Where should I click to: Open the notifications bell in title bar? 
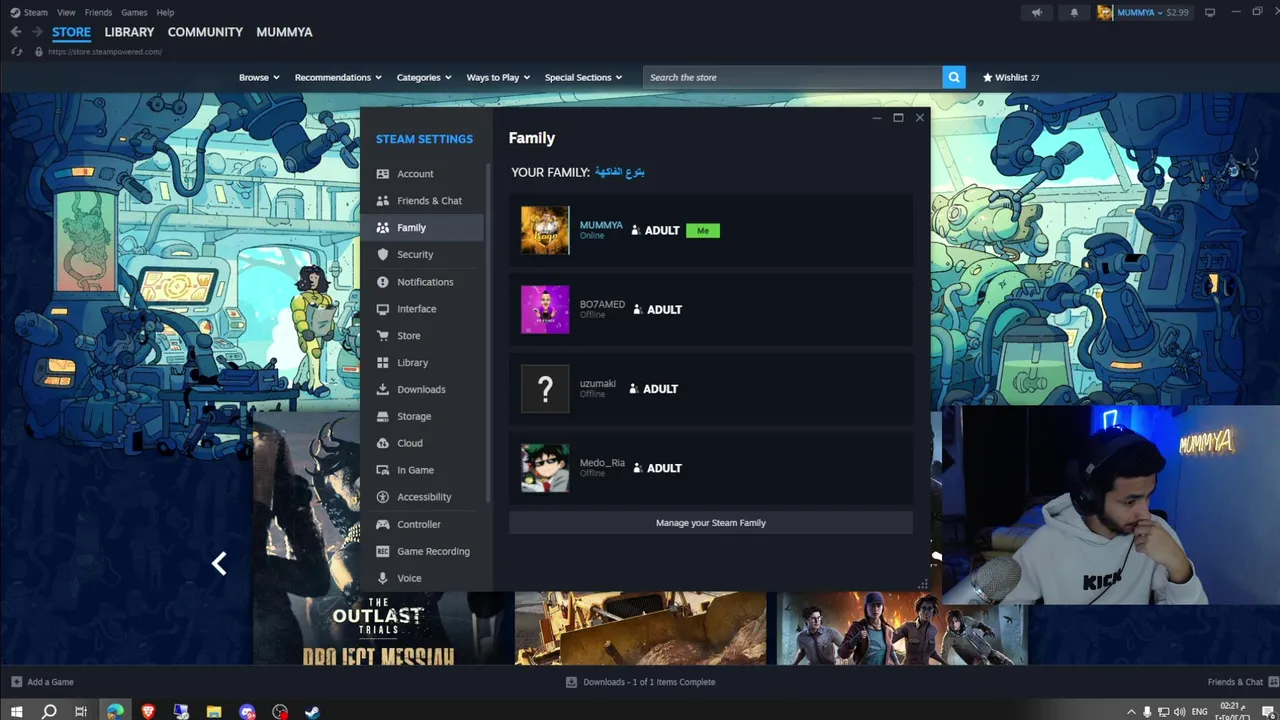pyautogui.click(x=1074, y=13)
